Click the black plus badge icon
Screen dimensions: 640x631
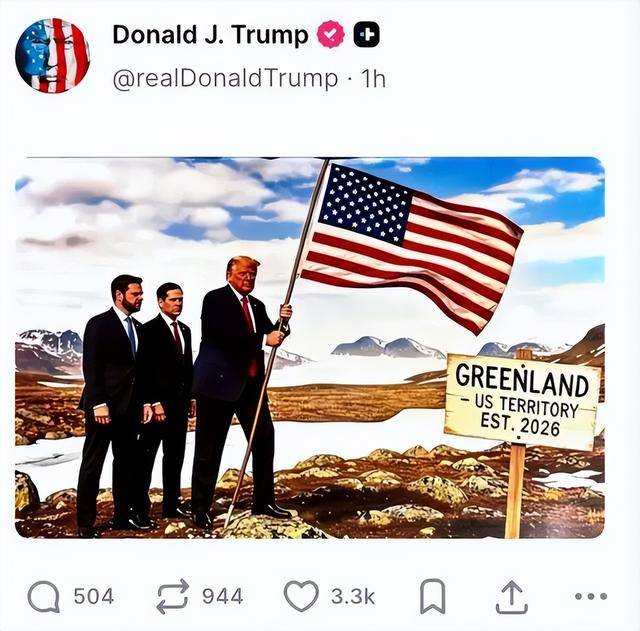coord(367,34)
